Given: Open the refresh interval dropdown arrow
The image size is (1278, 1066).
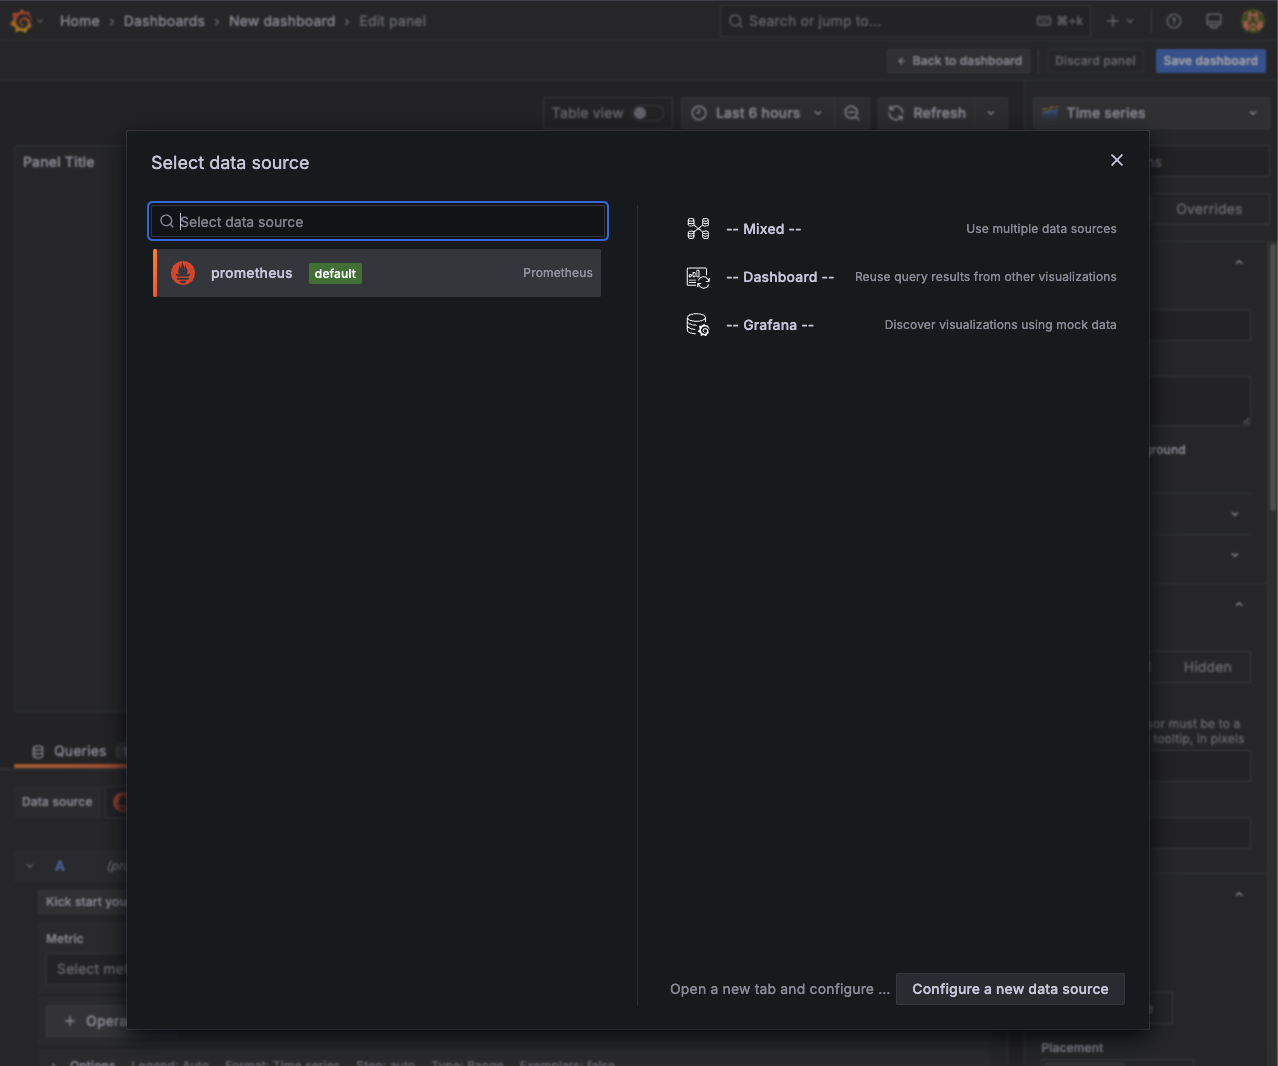Looking at the screenshot, I should pyautogui.click(x=991, y=113).
